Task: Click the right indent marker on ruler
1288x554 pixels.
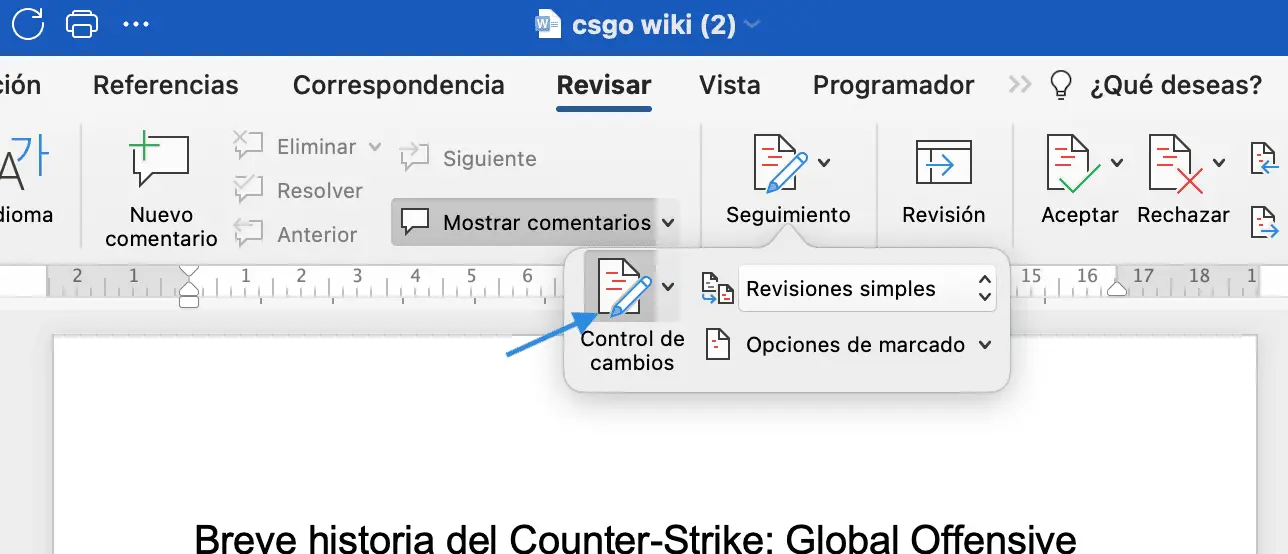Action: (x=1118, y=289)
